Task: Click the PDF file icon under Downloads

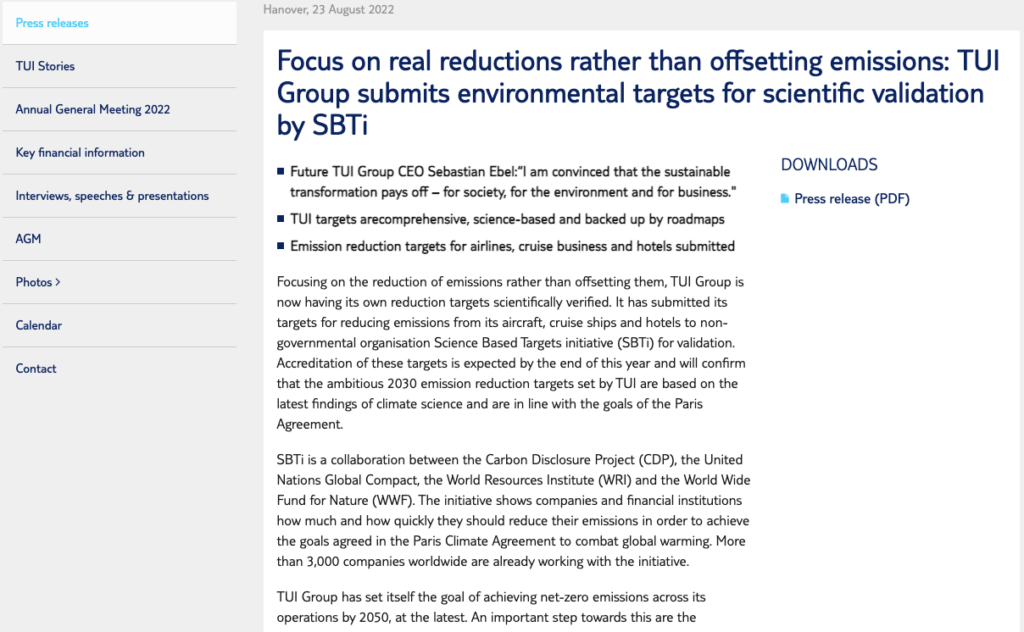Action: pyautogui.click(x=785, y=199)
